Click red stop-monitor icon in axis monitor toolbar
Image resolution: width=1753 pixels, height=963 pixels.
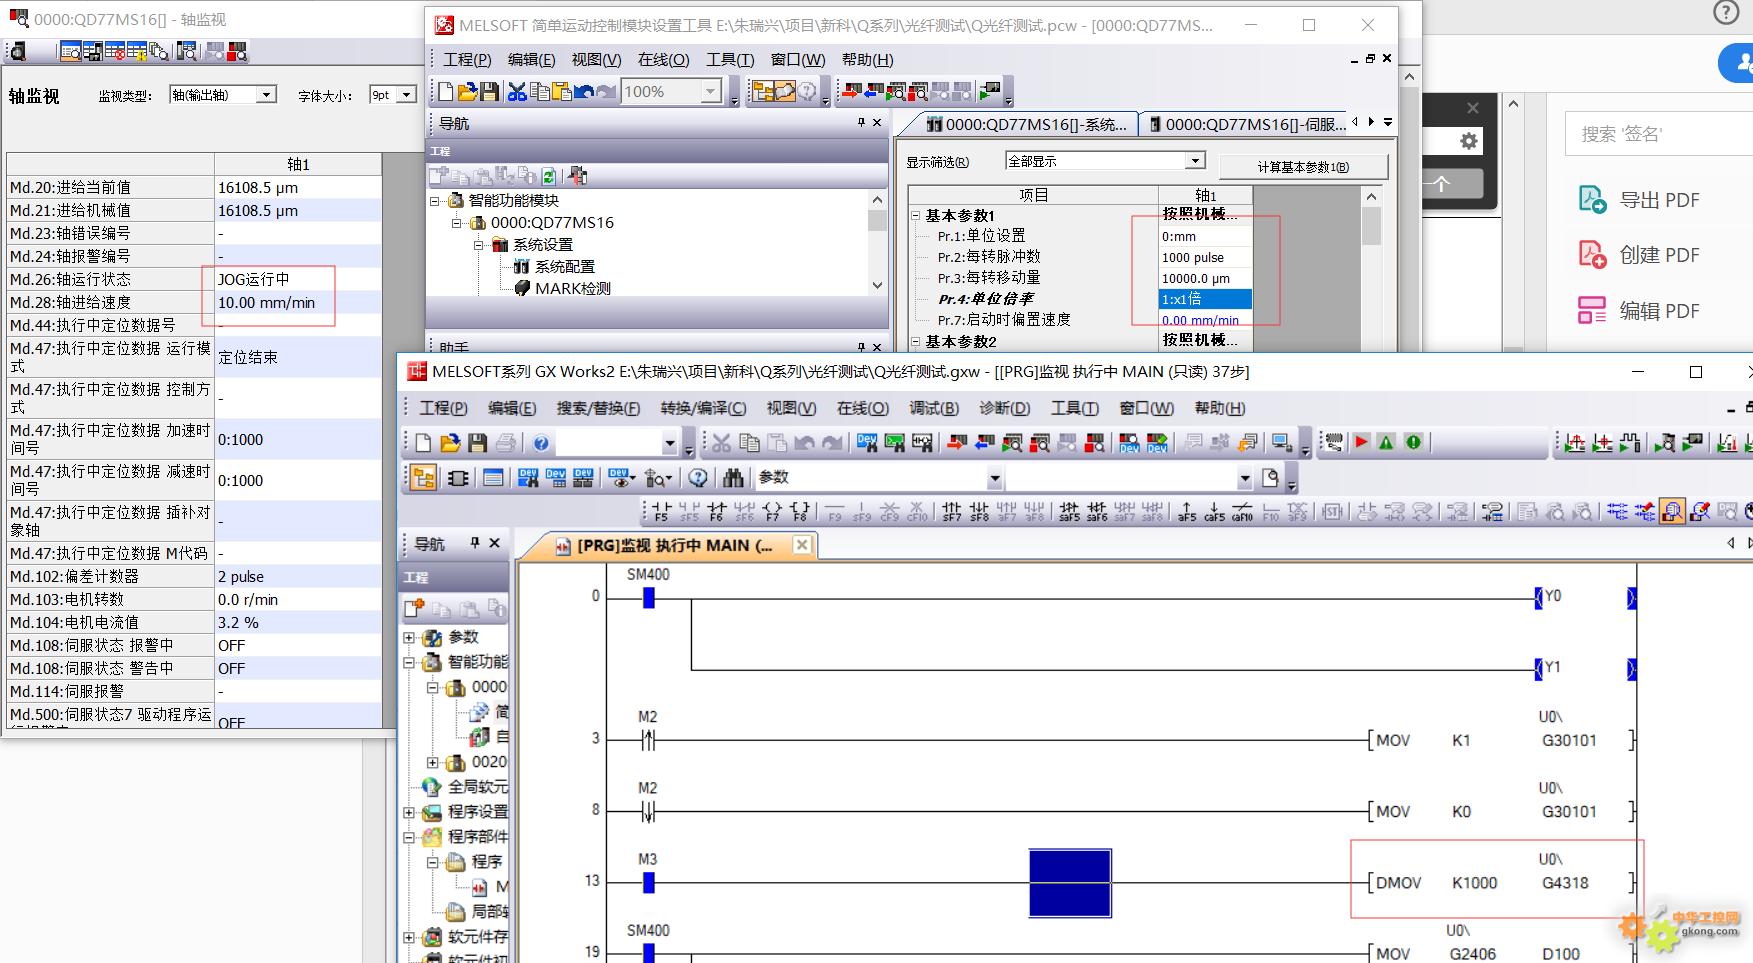point(237,51)
